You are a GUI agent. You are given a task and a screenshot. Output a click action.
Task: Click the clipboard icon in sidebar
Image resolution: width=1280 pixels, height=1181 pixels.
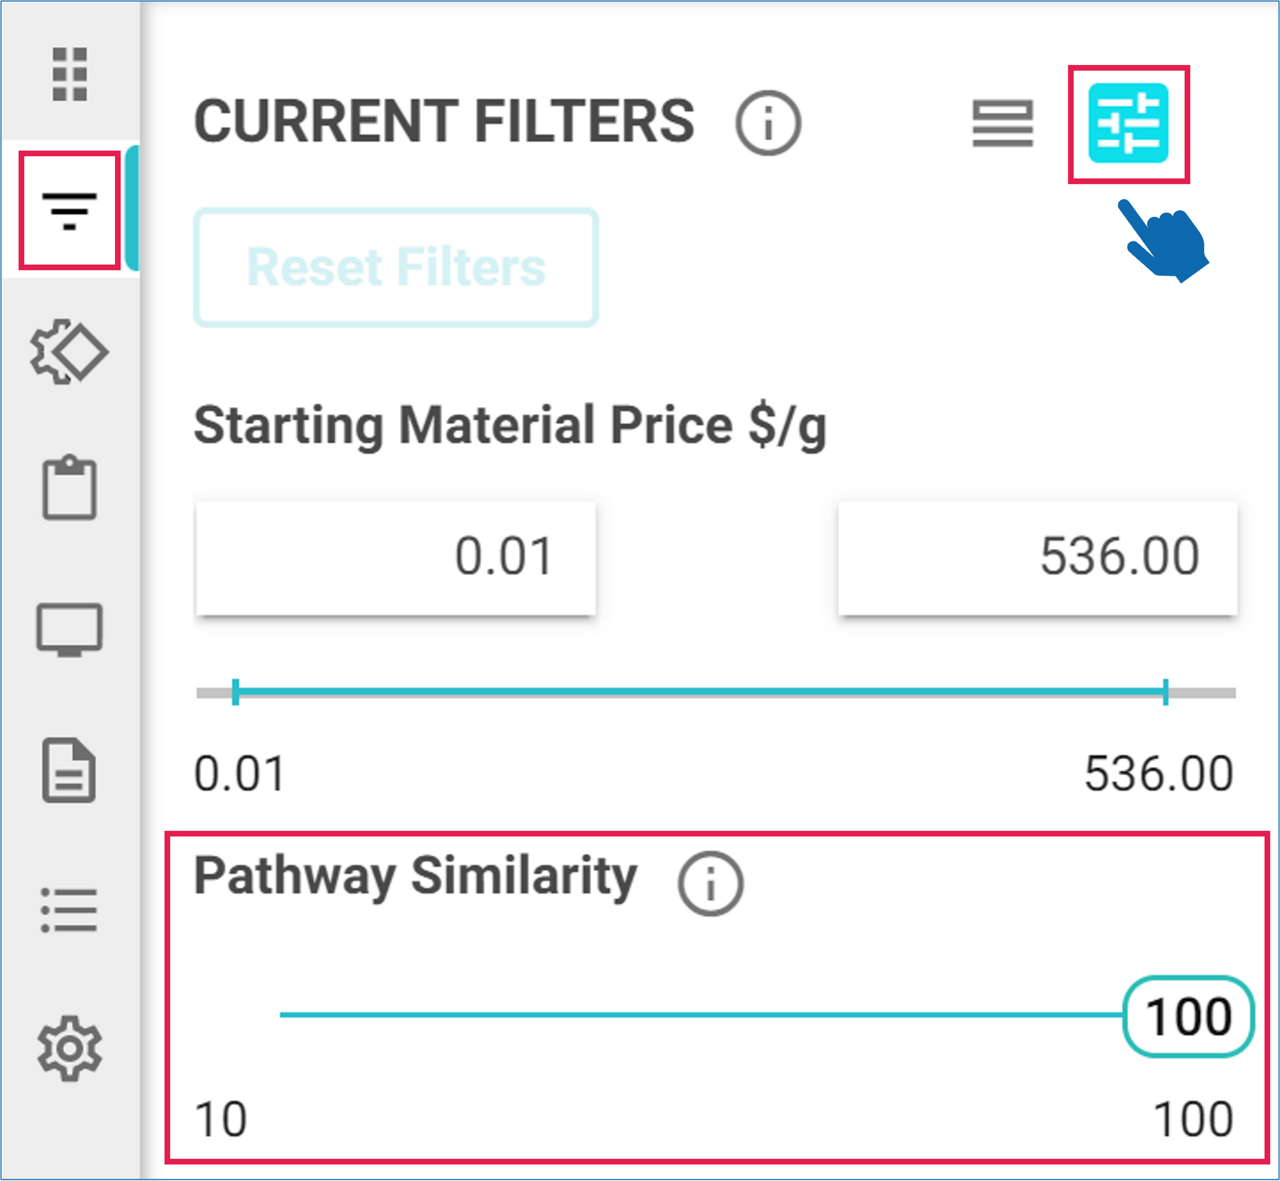click(x=70, y=488)
